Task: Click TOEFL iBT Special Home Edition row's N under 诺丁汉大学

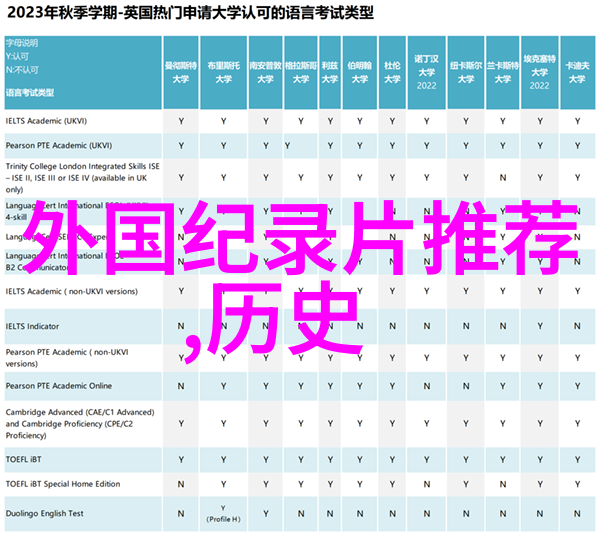Action: click(426, 485)
